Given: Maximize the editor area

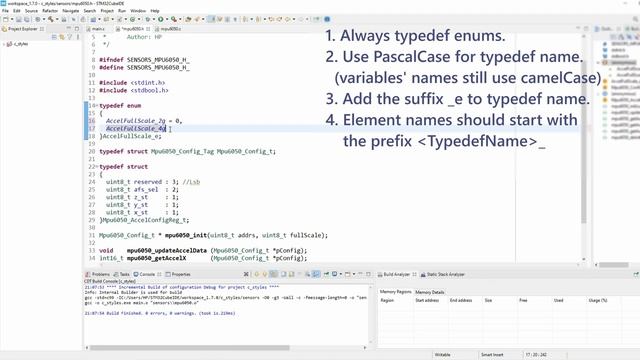Looking at the screenshot, I should [586, 29].
